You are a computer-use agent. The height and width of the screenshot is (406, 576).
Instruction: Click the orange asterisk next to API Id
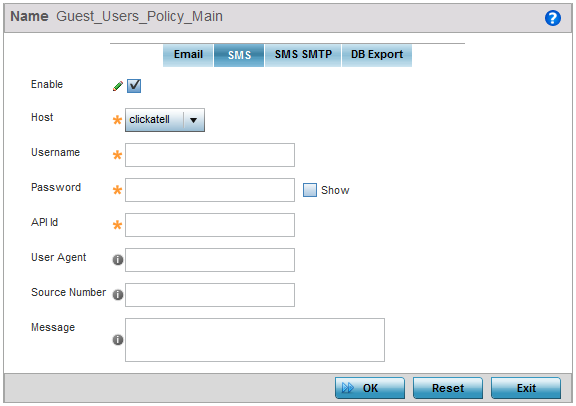pyautogui.click(x=117, y=225)
